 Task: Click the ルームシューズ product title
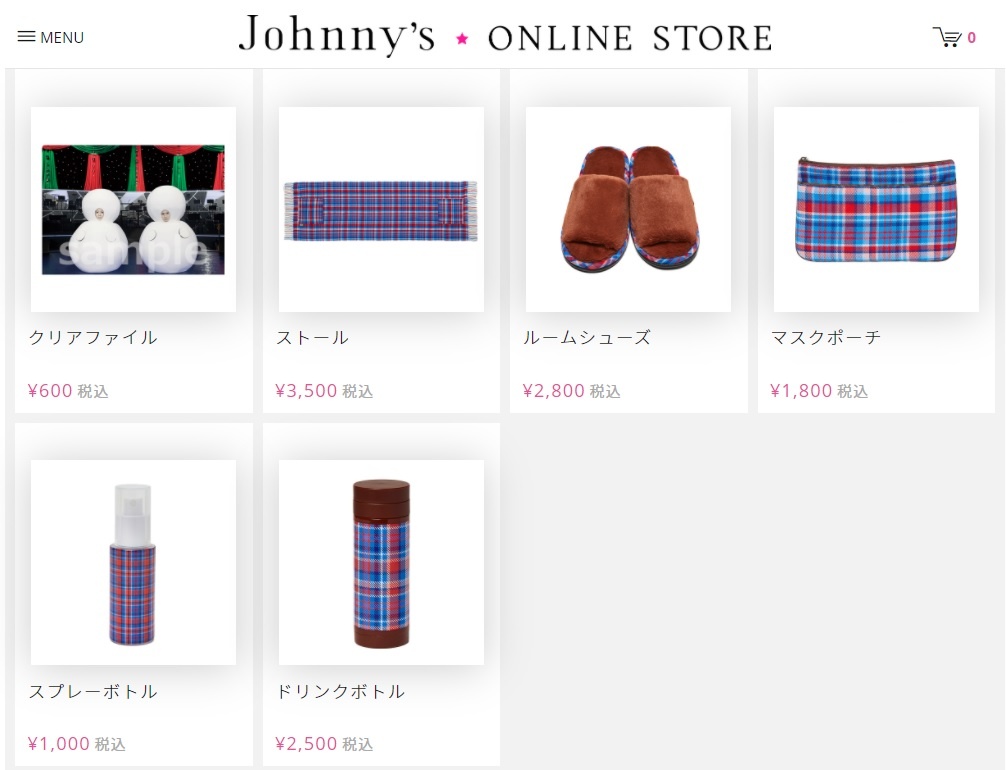(x=587, y=338)
